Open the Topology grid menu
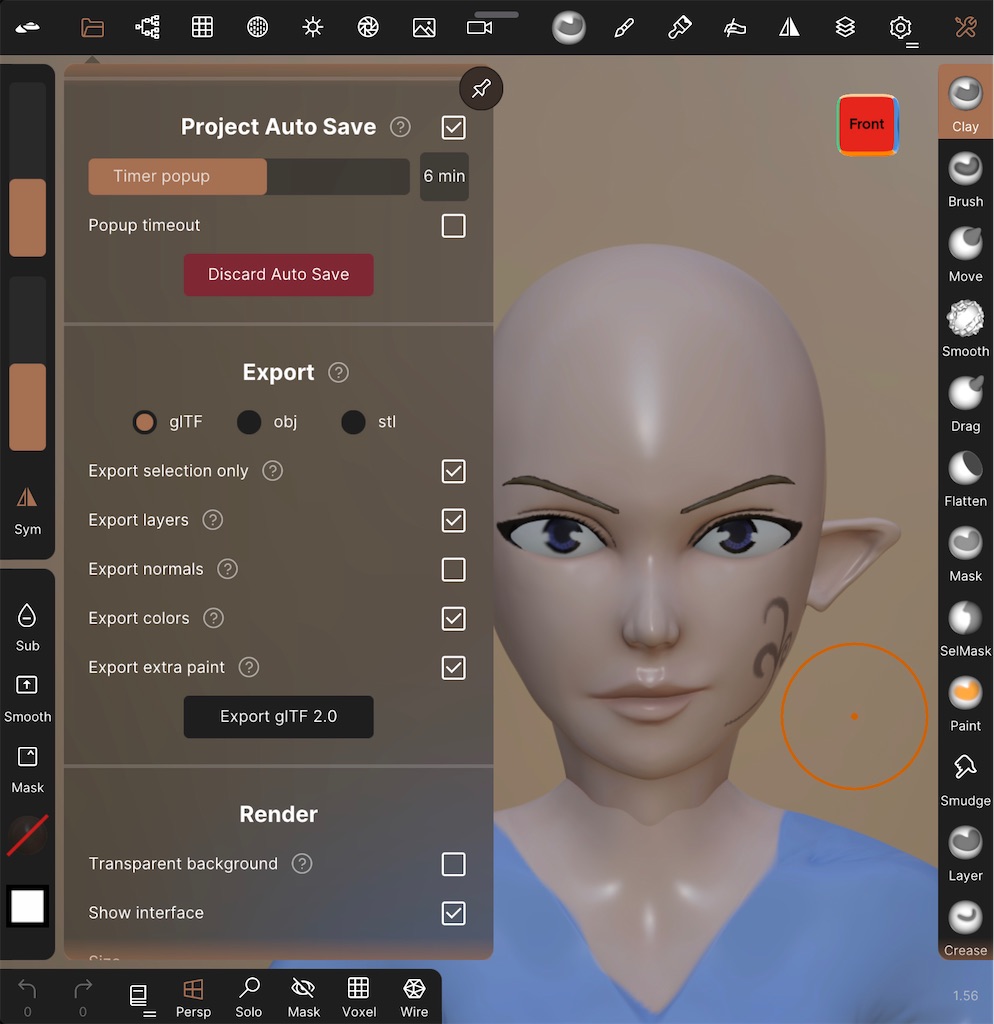Screen dimensions: 994x1024 tap(202, 27)
